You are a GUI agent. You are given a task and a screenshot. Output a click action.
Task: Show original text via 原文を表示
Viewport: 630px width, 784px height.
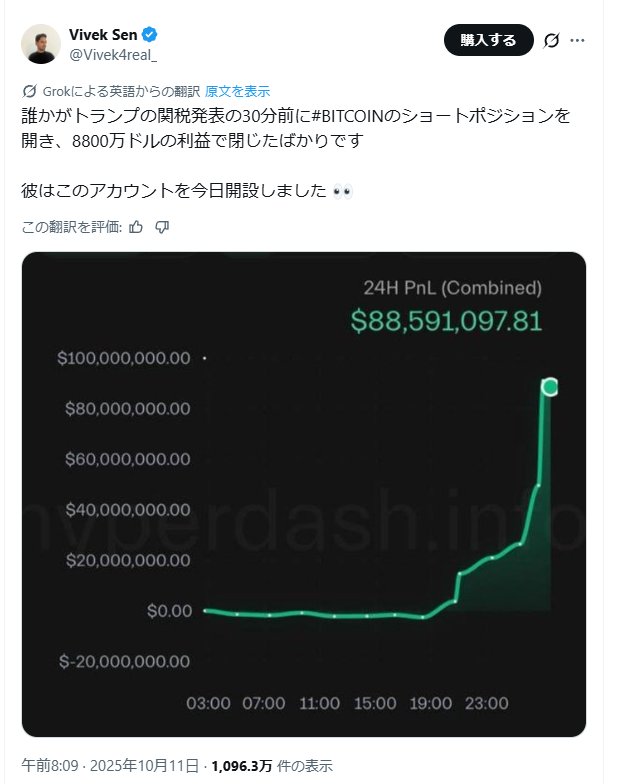tap(238, 91)
